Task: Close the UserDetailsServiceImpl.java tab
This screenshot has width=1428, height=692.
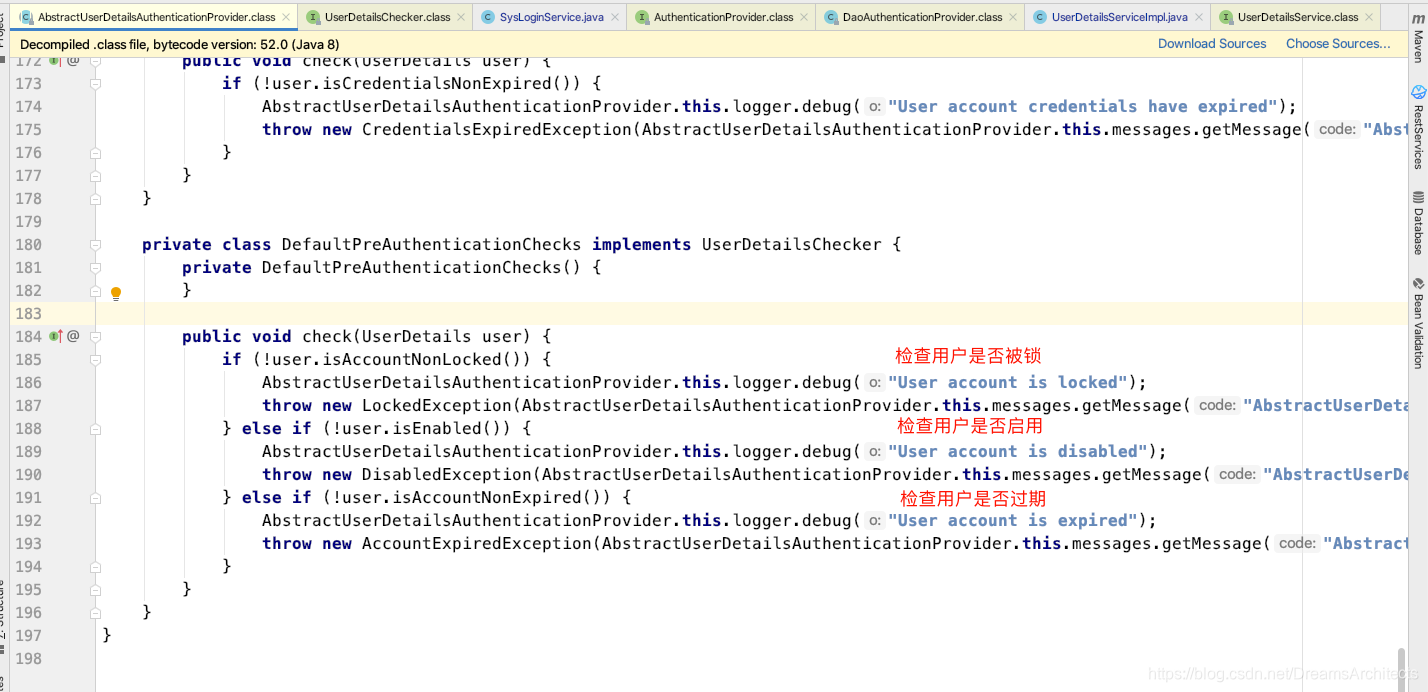Action: (x=1199, y=17)
